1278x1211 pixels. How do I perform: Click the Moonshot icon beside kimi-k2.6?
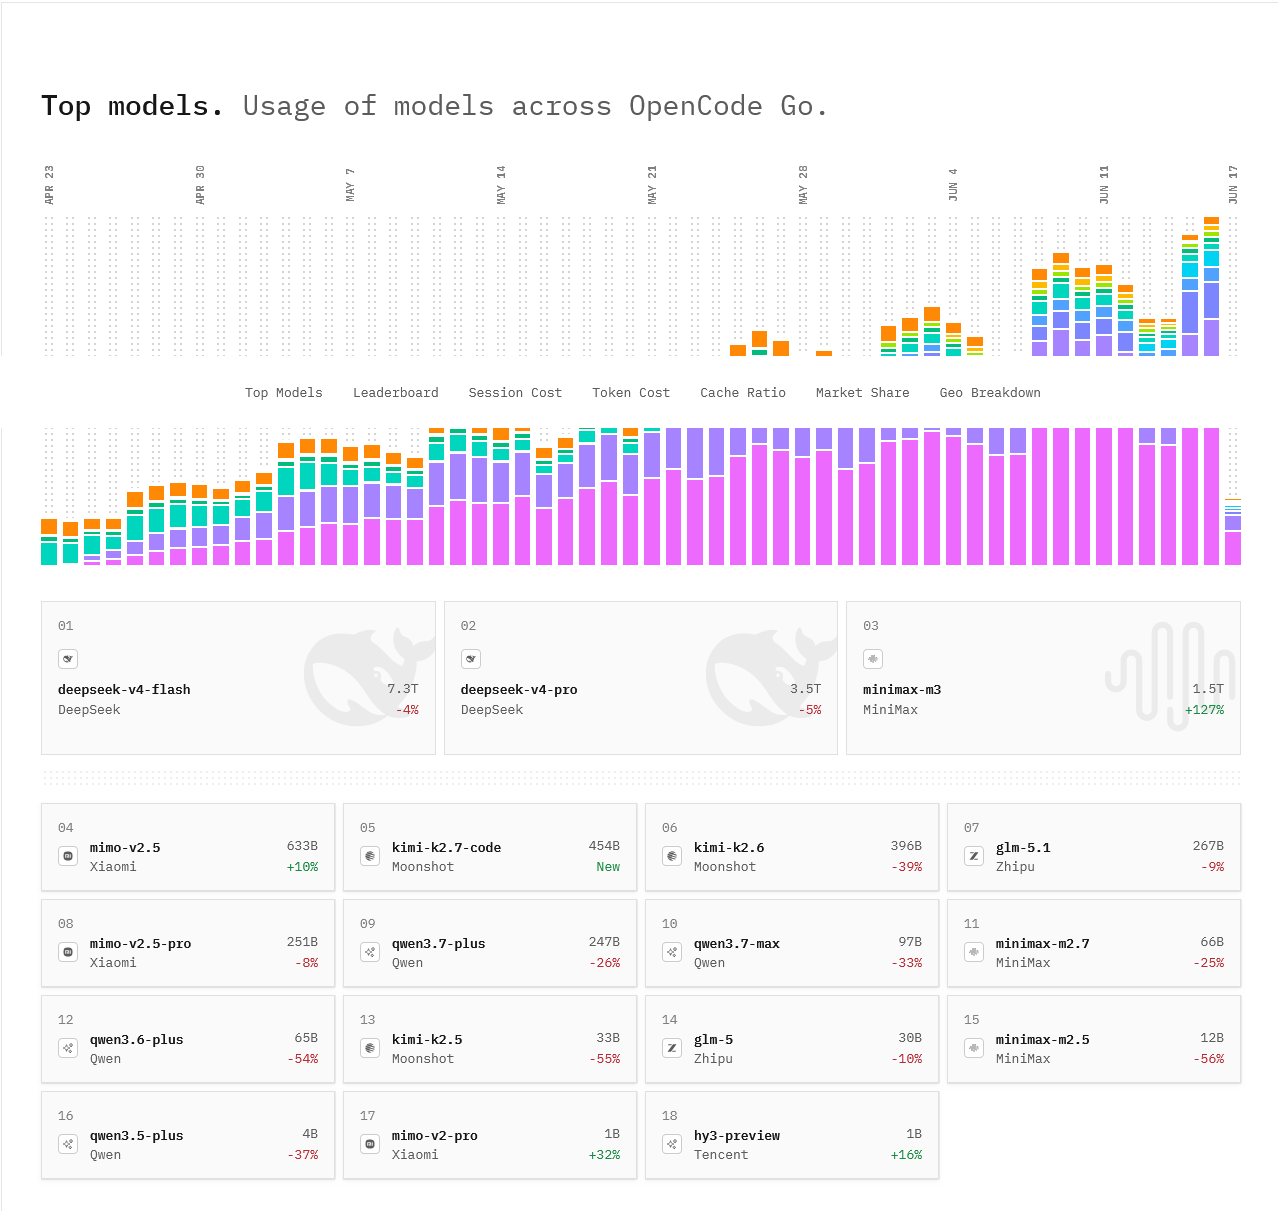[x=672, y=856]
